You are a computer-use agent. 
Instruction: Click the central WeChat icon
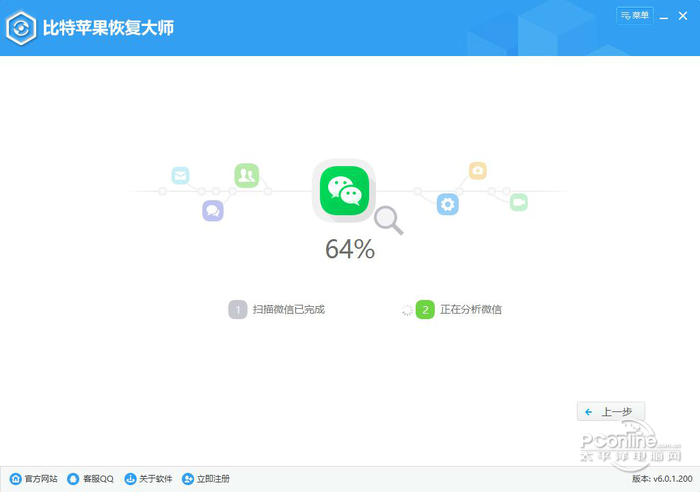pos(344,191)
